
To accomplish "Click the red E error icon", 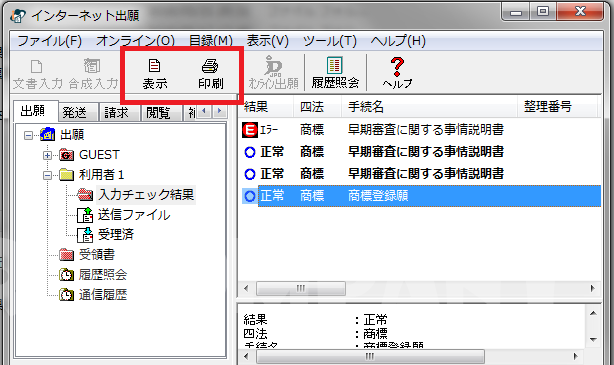I will [x=250, y=130].
